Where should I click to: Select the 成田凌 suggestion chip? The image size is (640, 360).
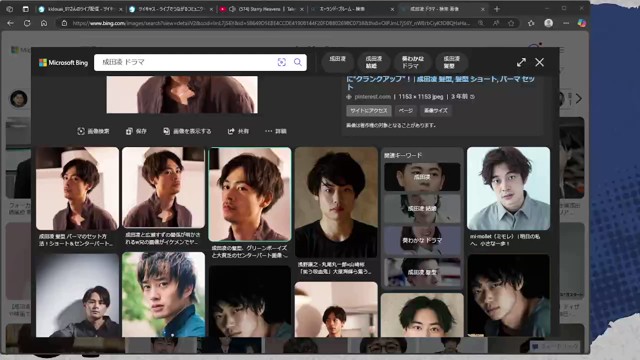337,62
